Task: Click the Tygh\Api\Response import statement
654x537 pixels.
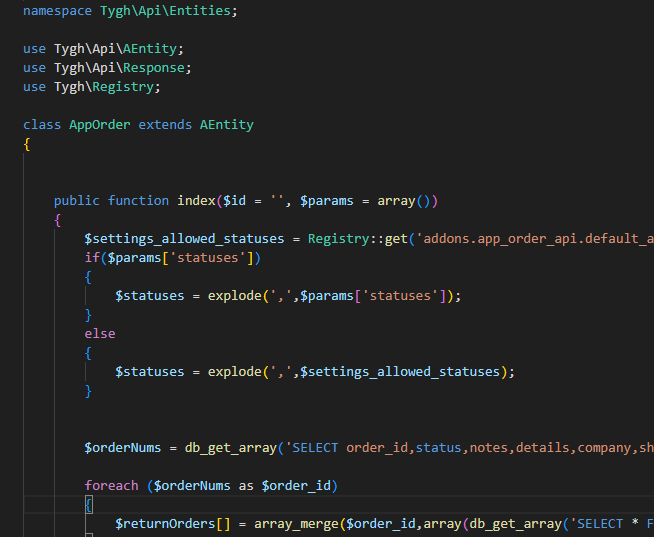Action: click(122, 68)
